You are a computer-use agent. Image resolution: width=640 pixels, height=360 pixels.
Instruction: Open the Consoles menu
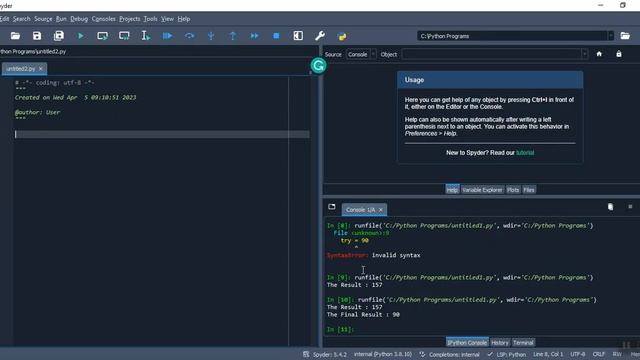(104, 19)
